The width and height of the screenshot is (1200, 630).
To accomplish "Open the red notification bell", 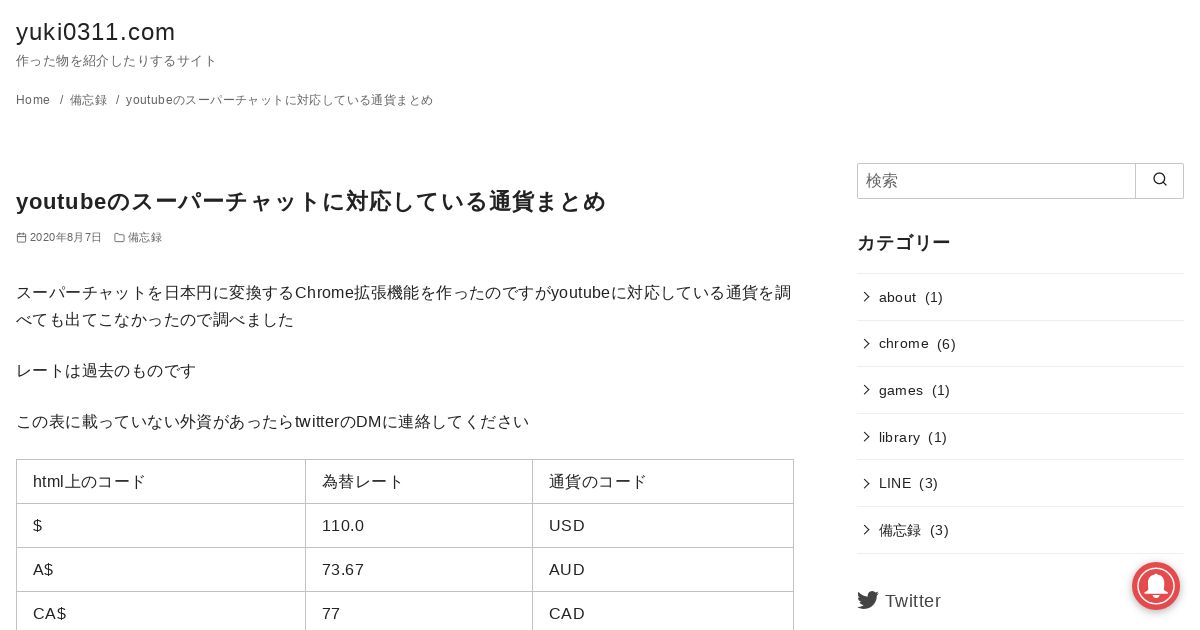I will point(1156,586).
